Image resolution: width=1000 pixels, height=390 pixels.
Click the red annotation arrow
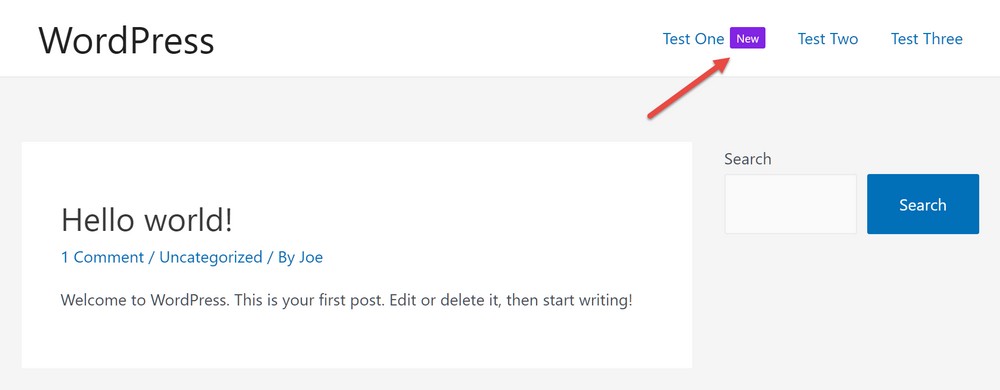tap(689, 87)
